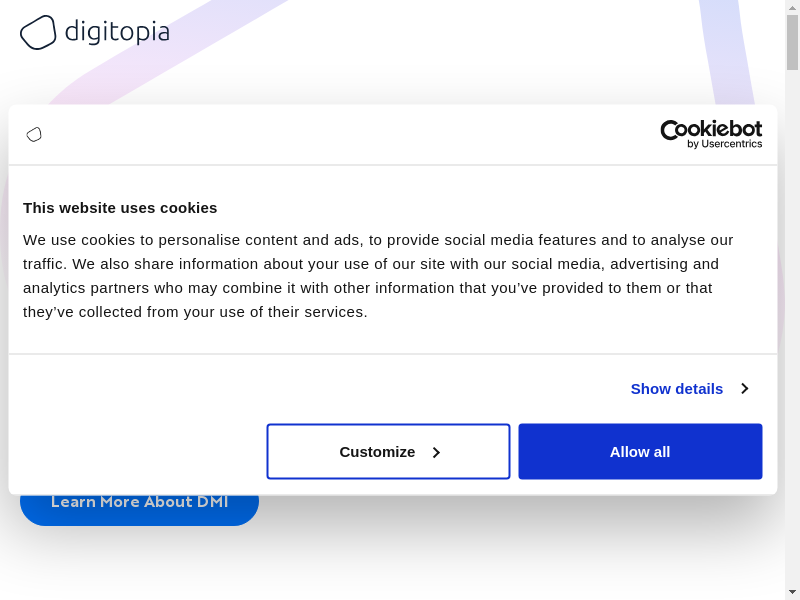The height and width of the screenshot is (600, 800).
Task: Open the Cookiebot logo link
Action: click(x=711, y=129)
